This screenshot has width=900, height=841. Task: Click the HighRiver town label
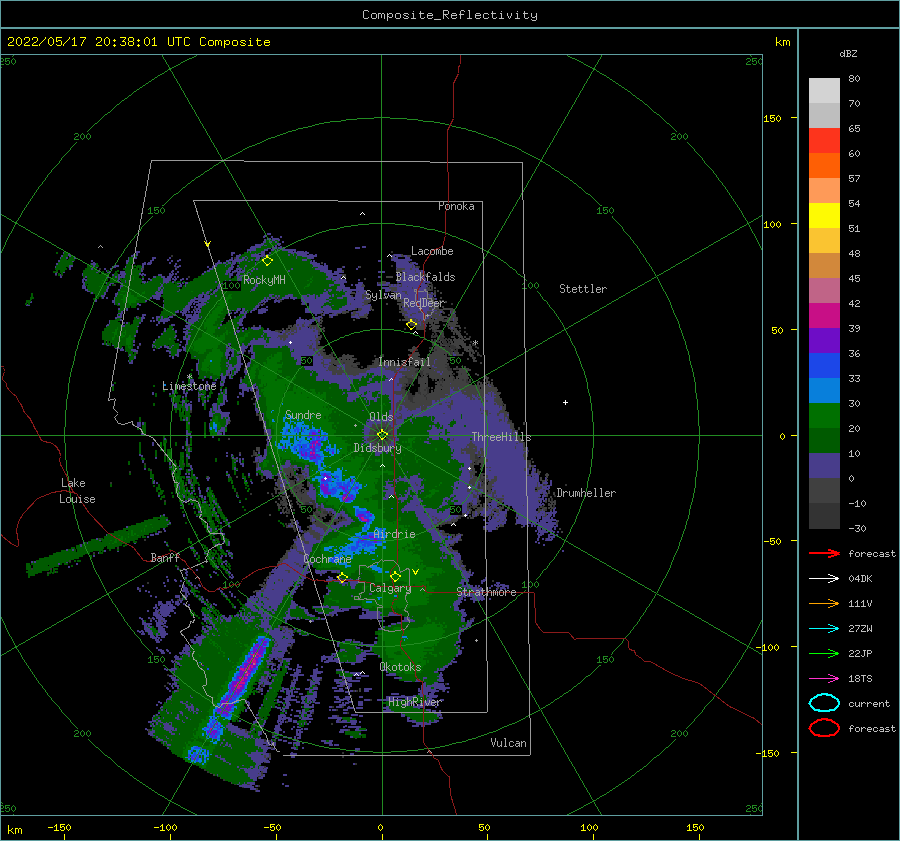coord(414,702)
